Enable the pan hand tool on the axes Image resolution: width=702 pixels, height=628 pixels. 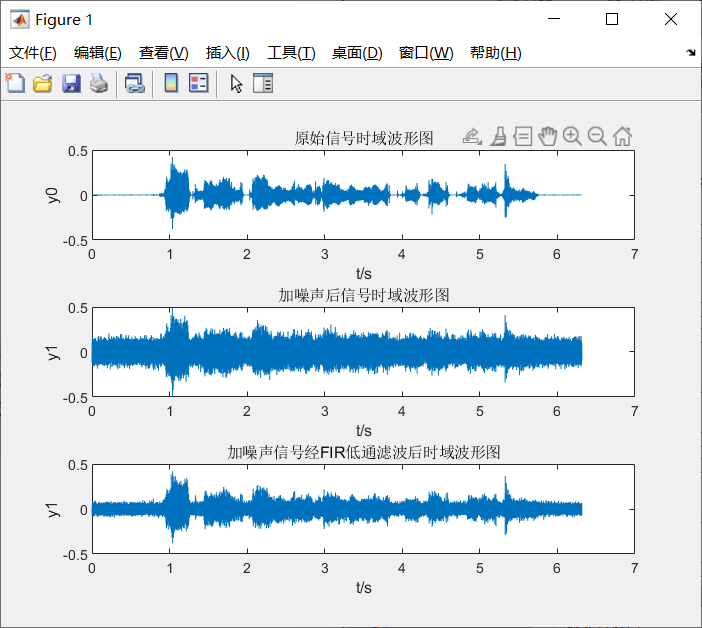[547, 137]
